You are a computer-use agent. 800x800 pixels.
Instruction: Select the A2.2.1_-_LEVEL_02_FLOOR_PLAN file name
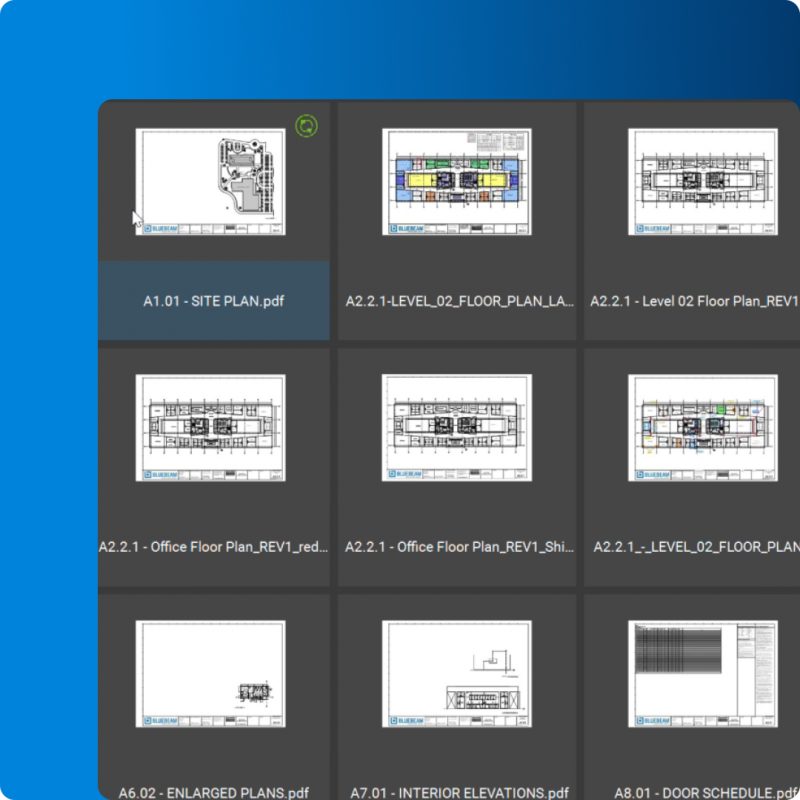coord(696,547)
